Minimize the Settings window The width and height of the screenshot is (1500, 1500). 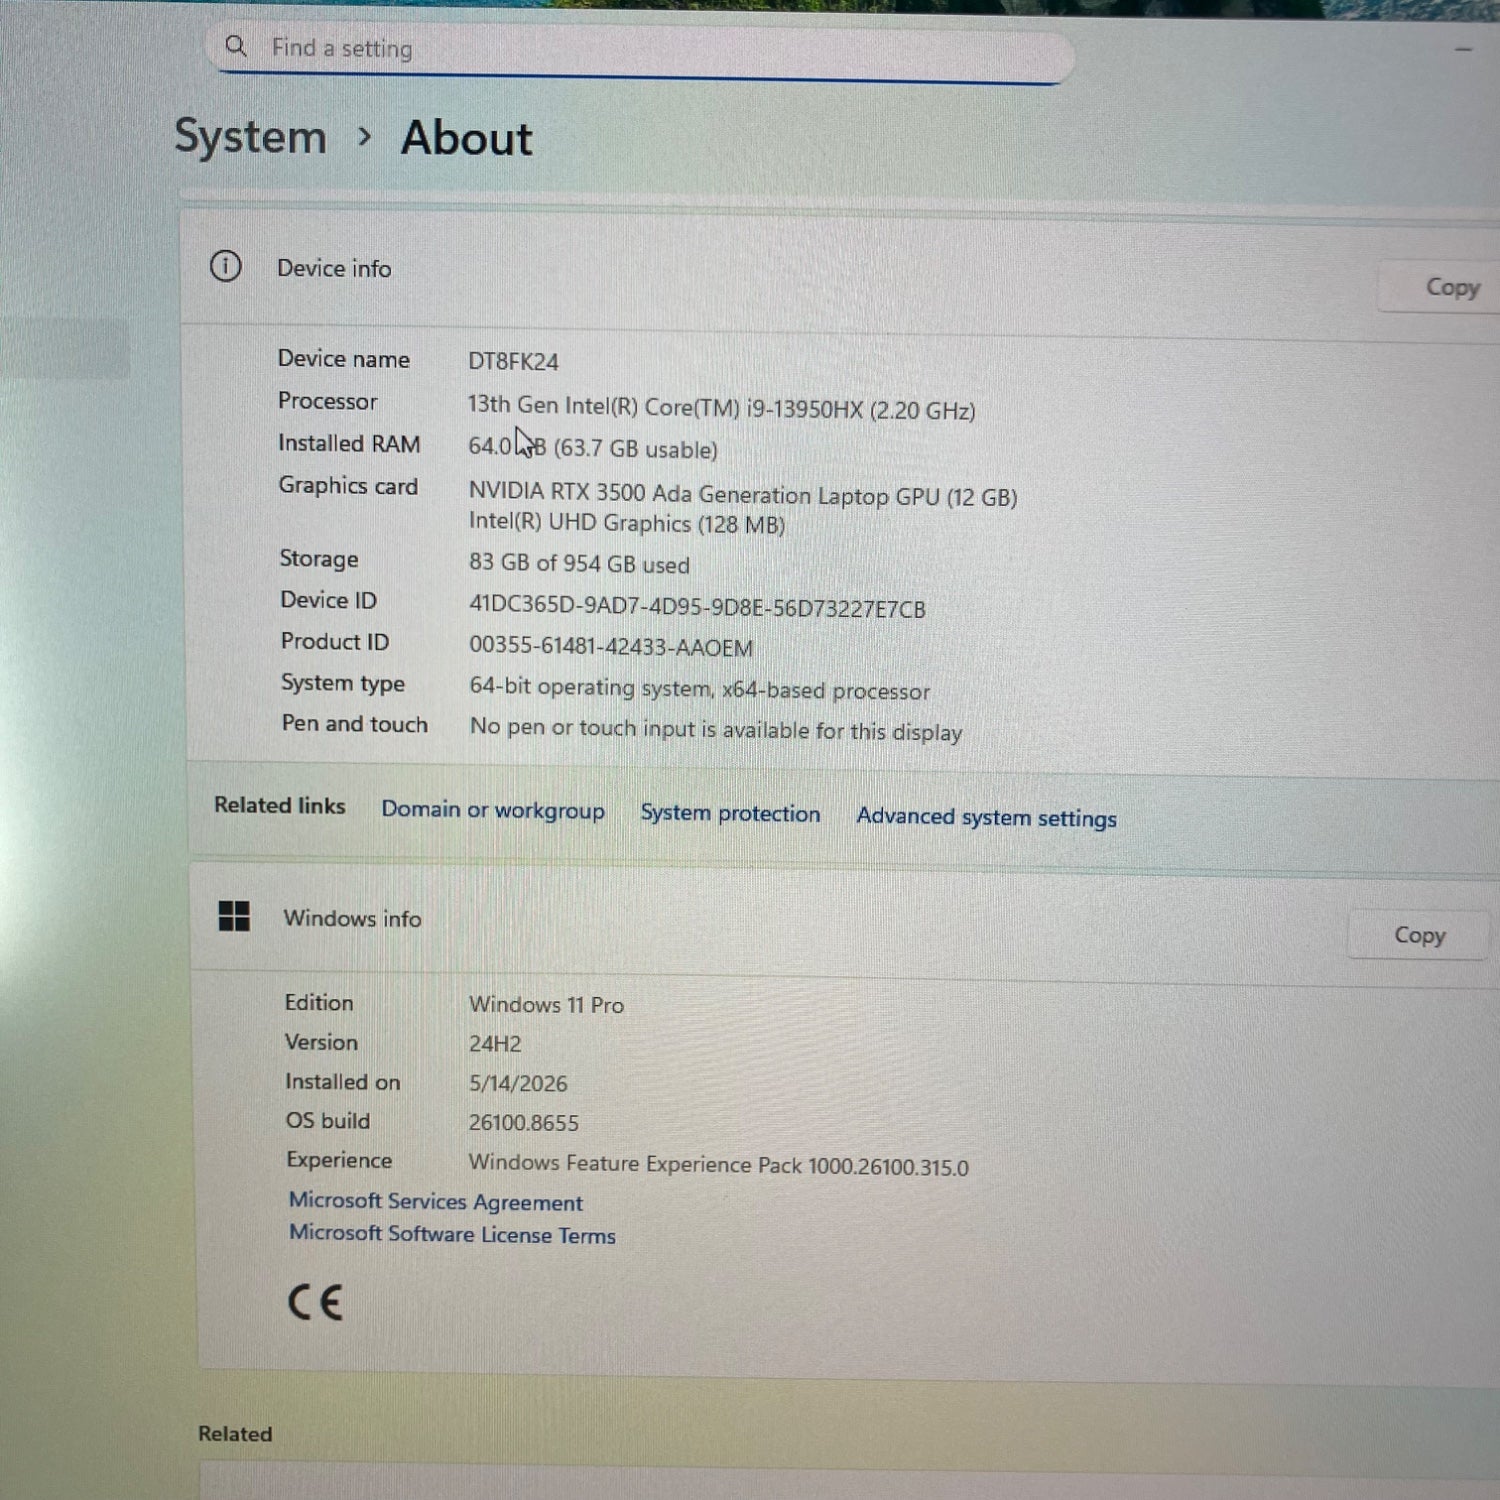pos(1463,49)
